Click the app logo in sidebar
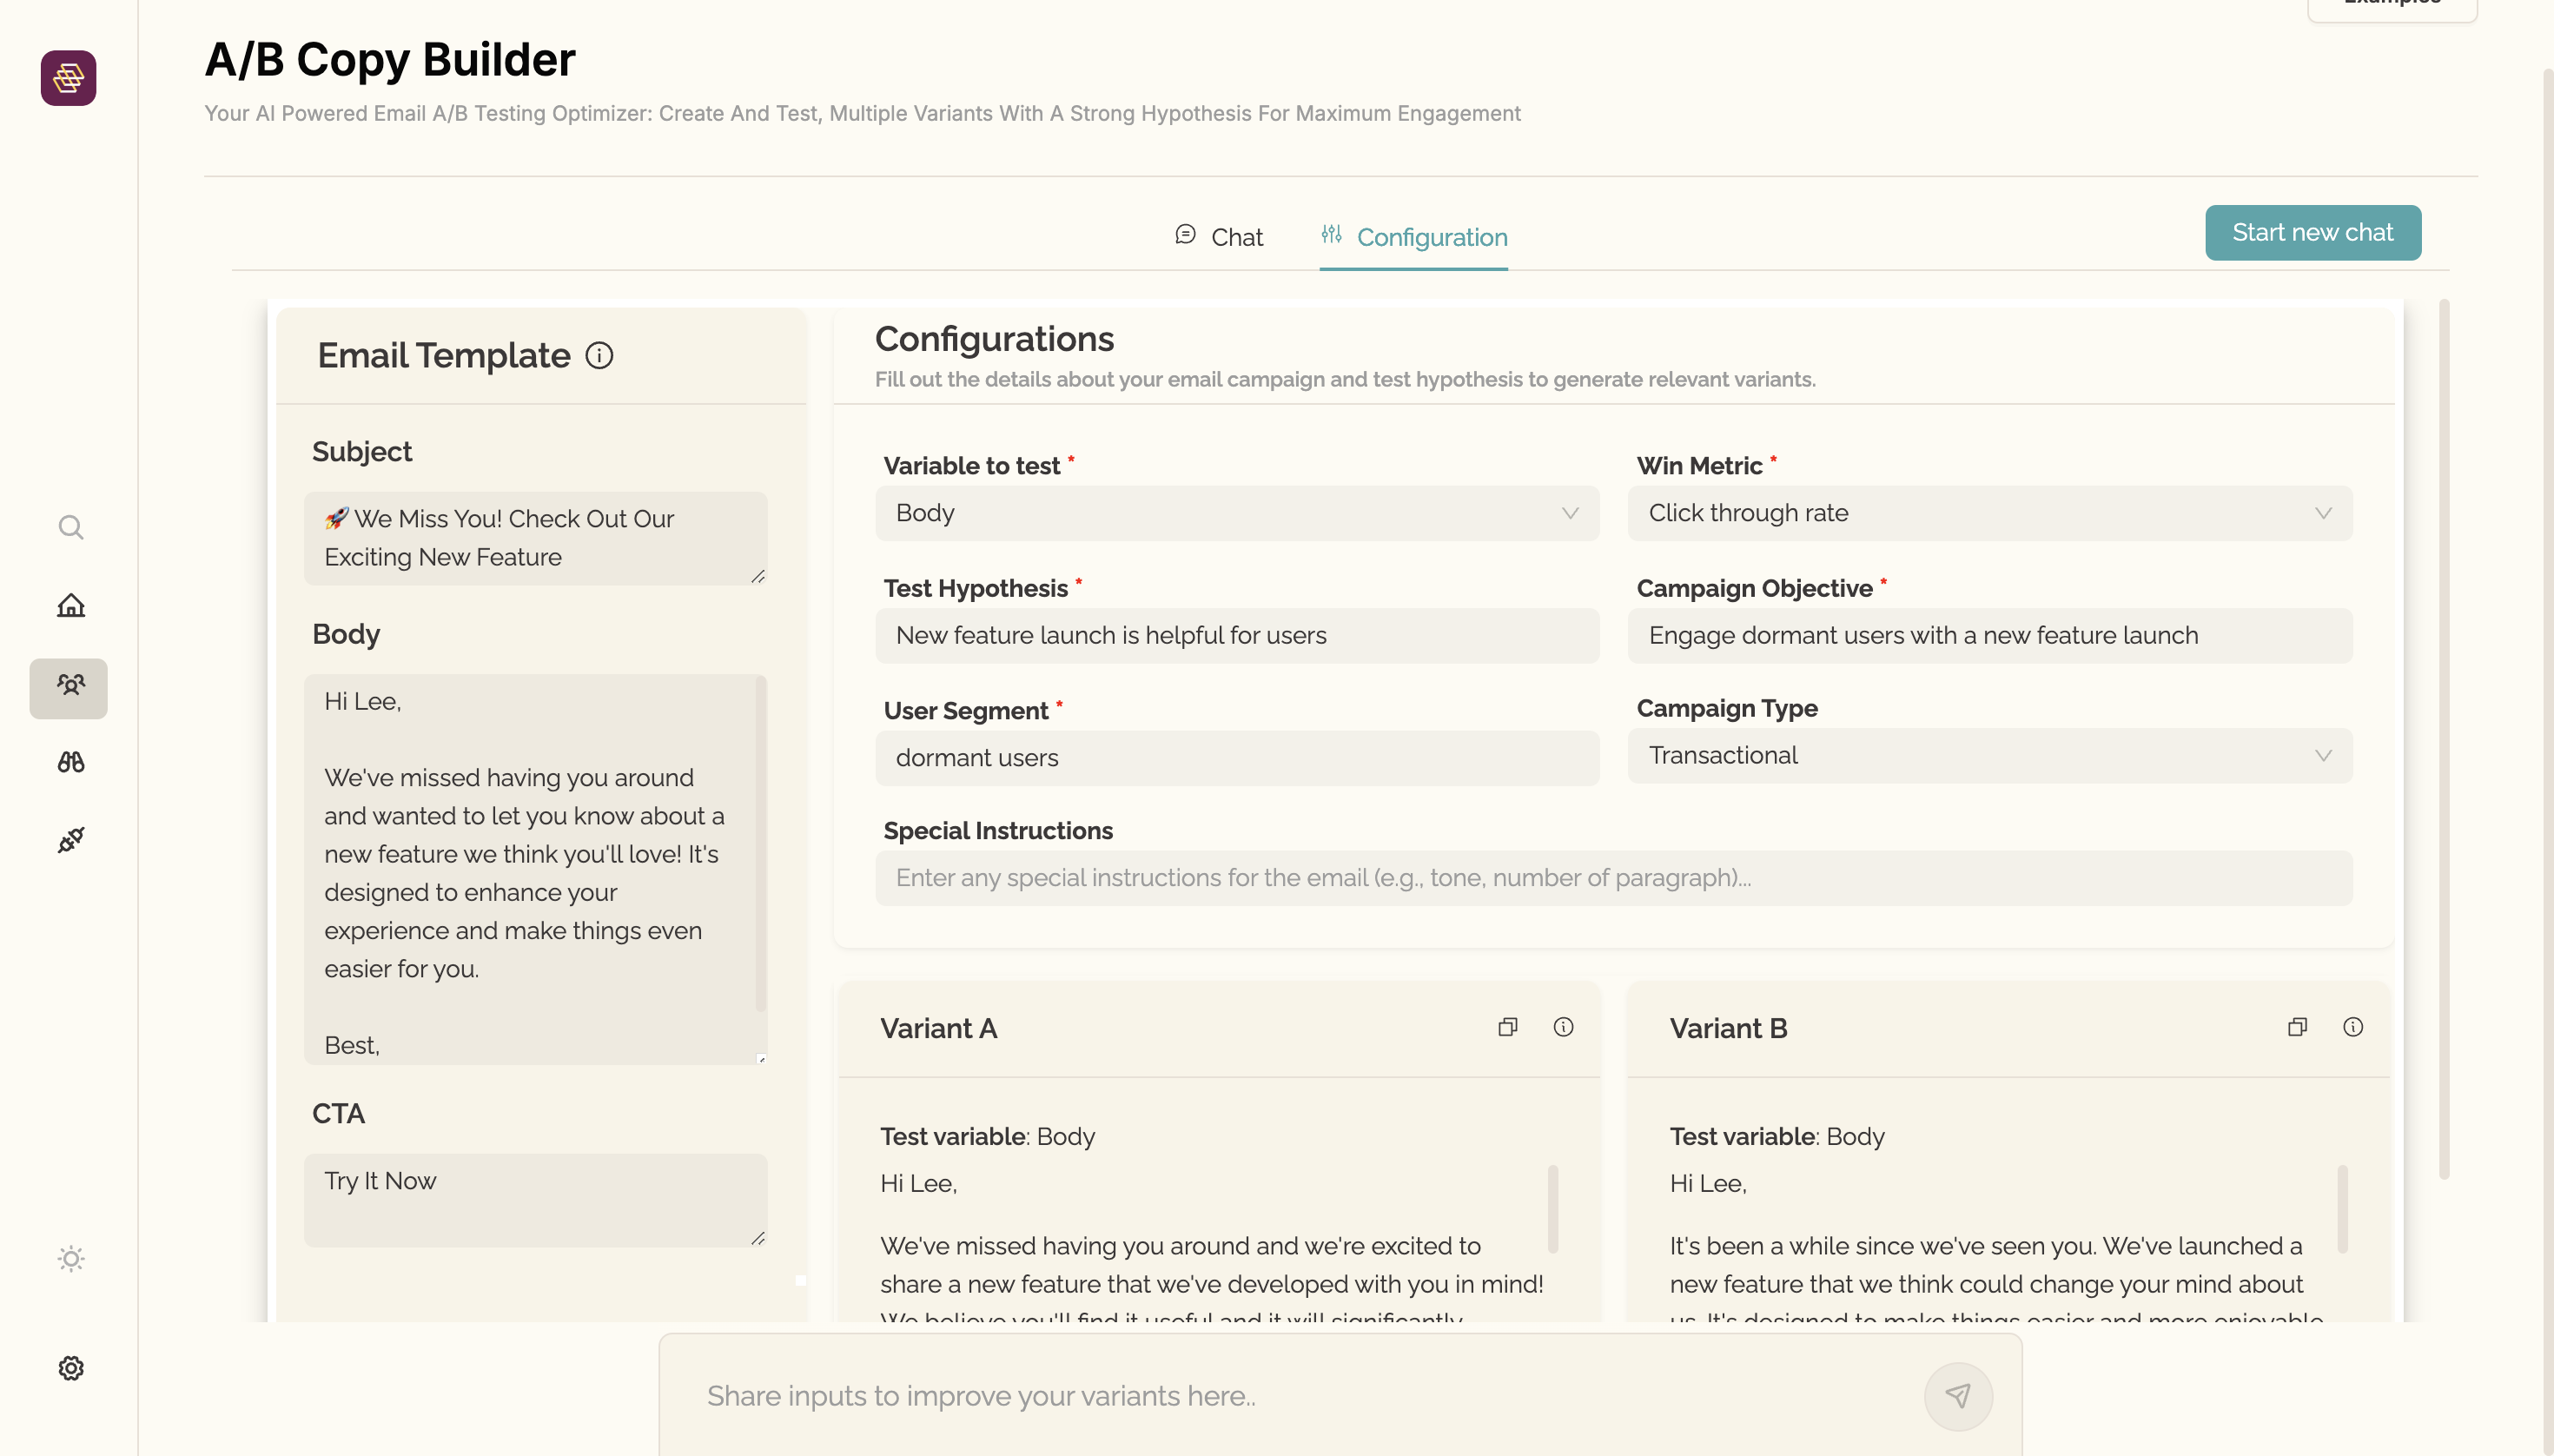 [x=68, y=77]
